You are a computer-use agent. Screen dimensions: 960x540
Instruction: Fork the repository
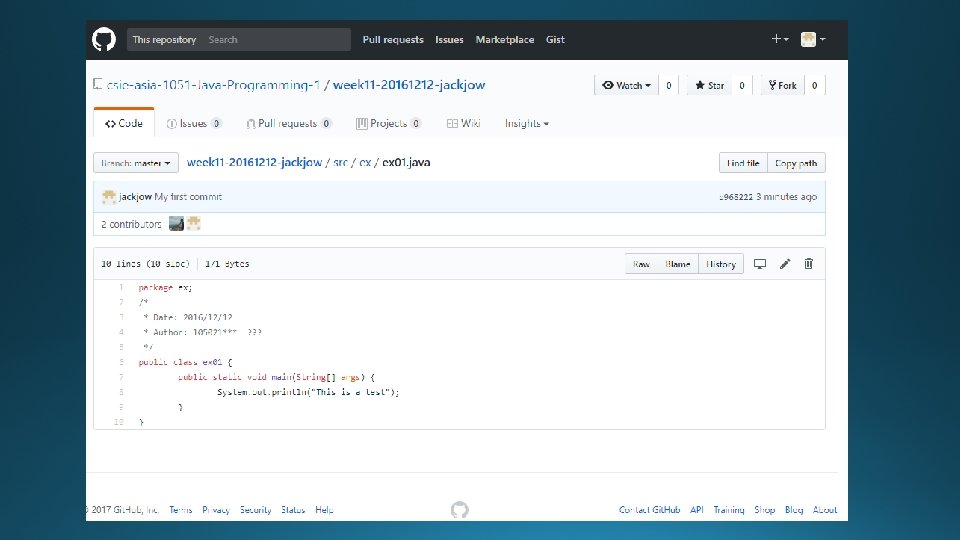click(x=782, y=86)
